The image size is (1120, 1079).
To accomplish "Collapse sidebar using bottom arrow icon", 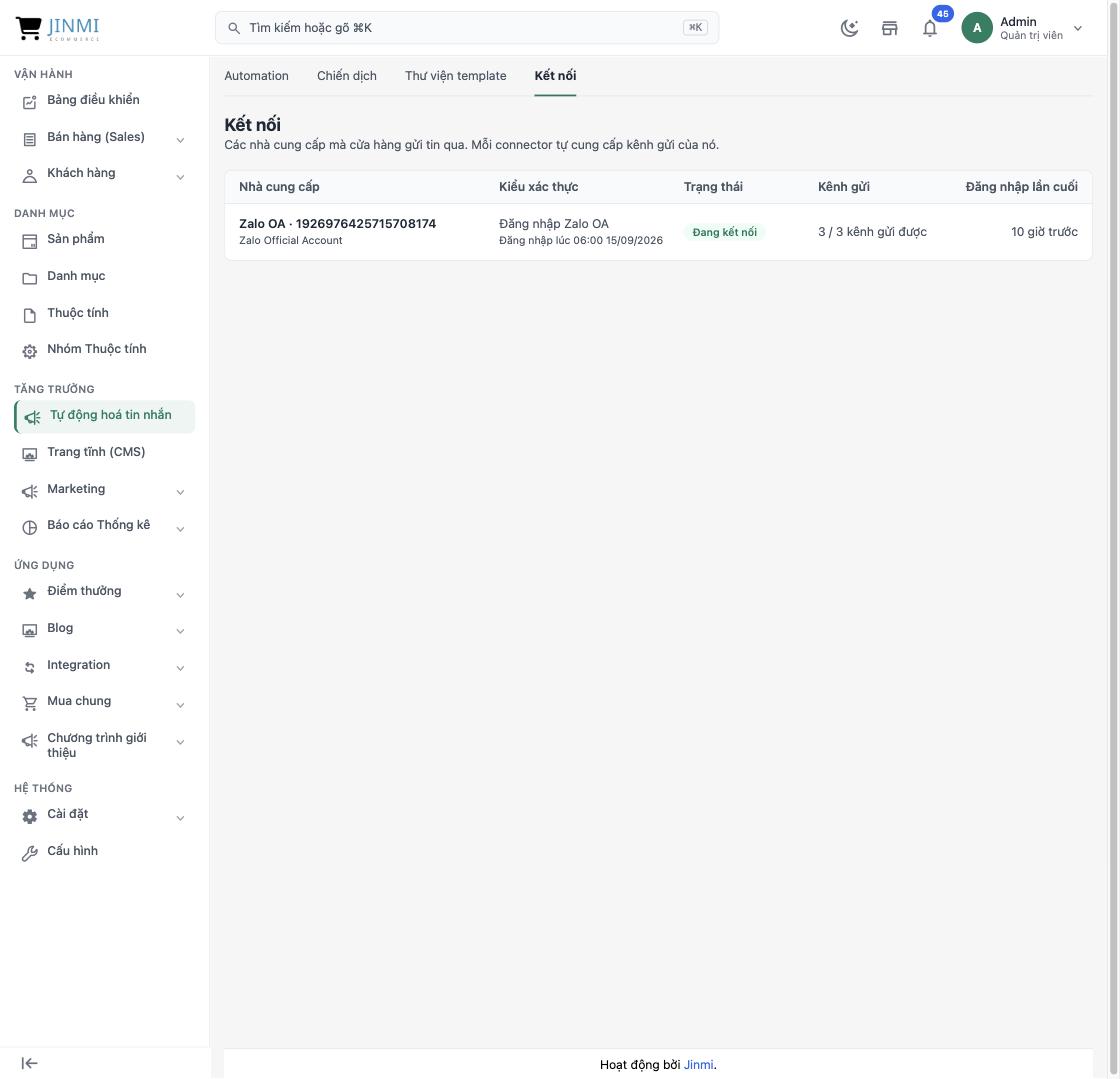I will (x=29, y=1063).
